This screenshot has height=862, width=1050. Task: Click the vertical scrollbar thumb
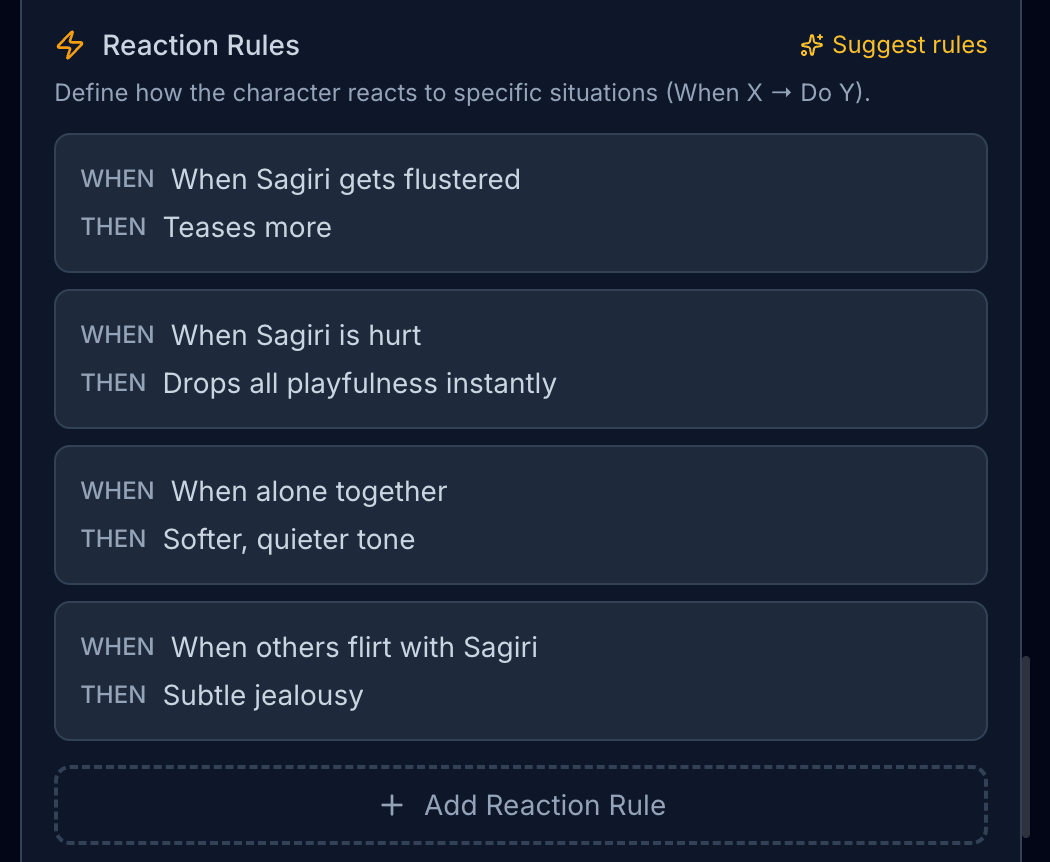pos(1025,746)
